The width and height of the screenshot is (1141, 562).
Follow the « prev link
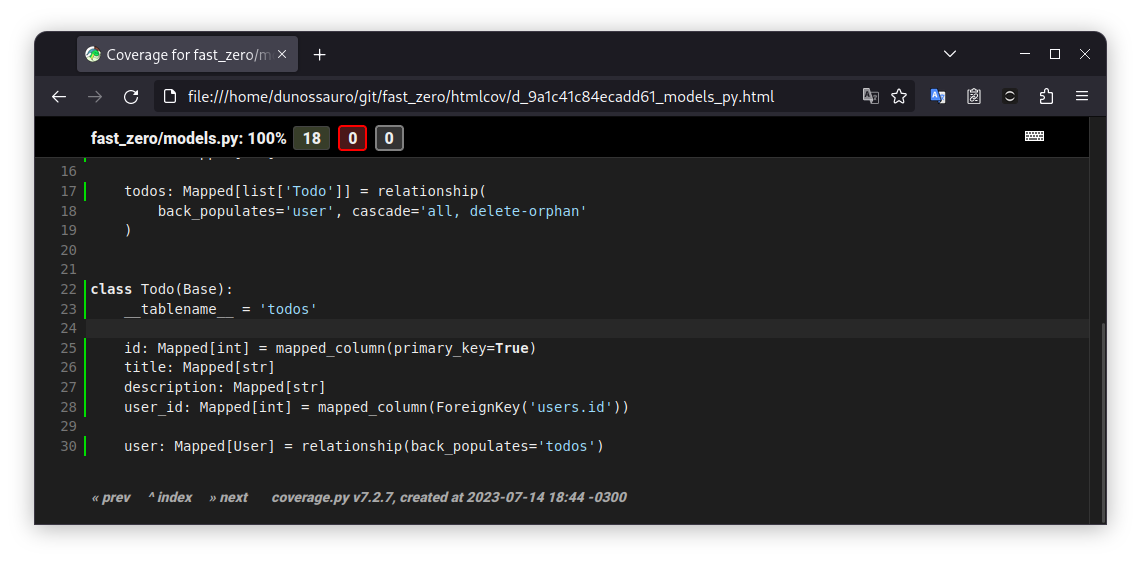[x=111, y=497]
